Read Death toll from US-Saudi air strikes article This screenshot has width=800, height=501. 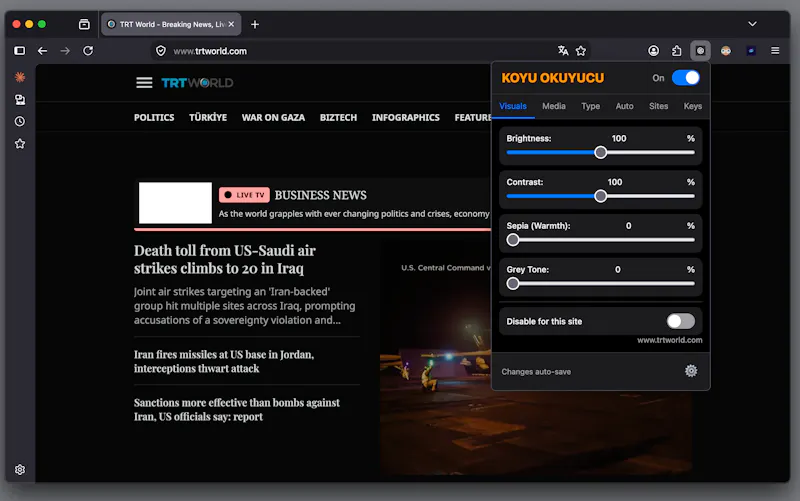[225, 259]
